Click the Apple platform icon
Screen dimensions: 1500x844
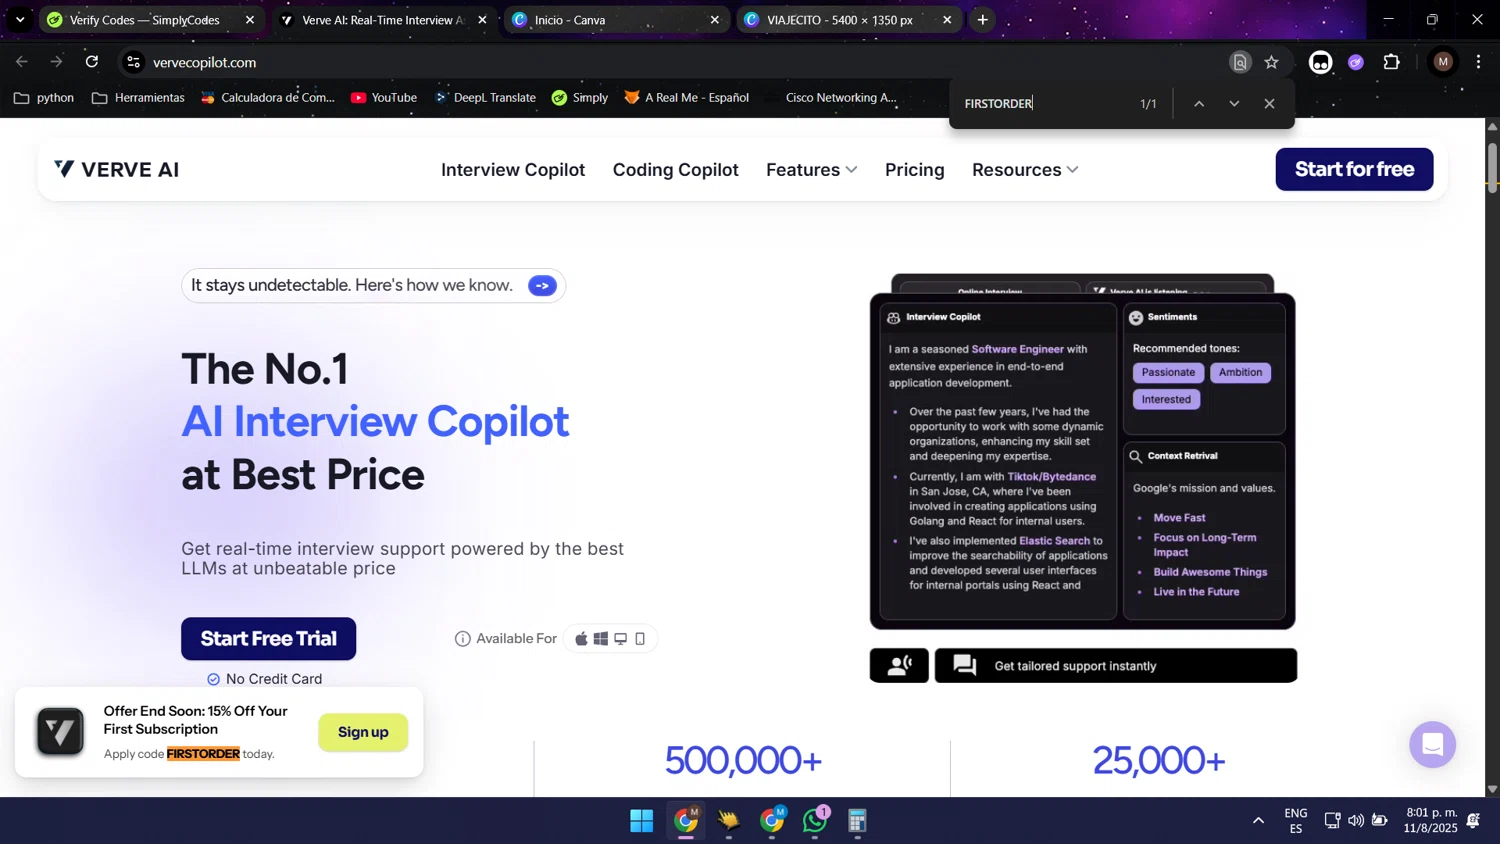pyautogui.click(x=581, y=639)
